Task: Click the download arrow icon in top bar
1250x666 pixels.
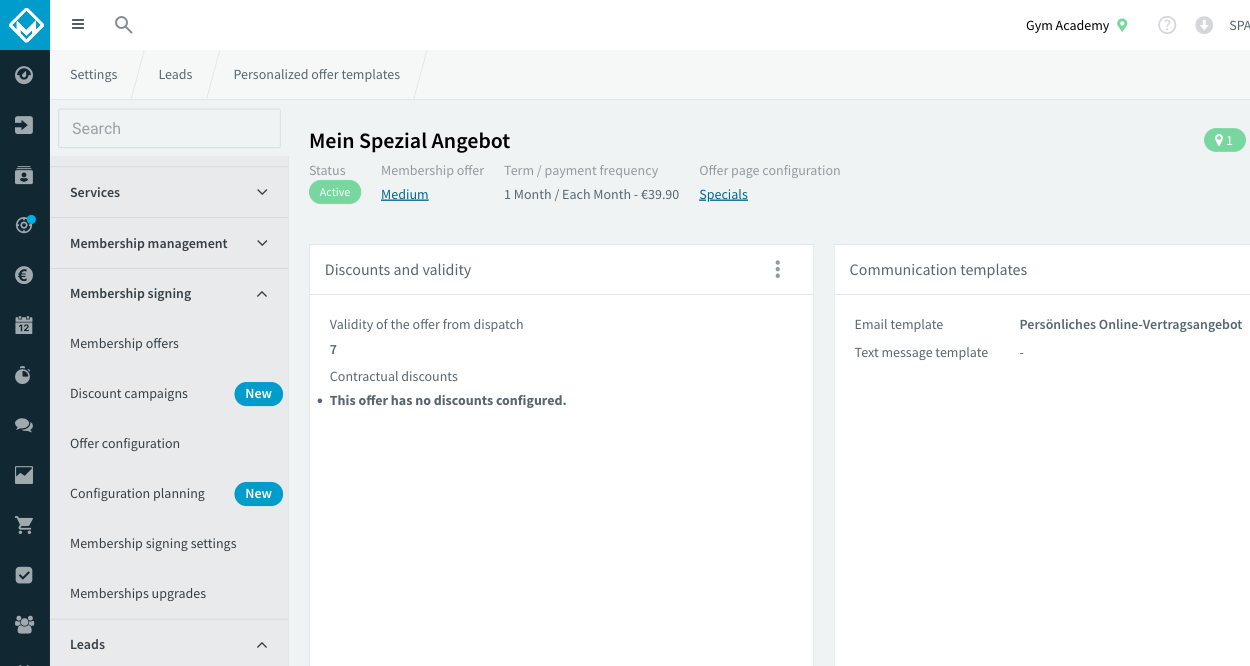Action: click(x=1204, y=25)
